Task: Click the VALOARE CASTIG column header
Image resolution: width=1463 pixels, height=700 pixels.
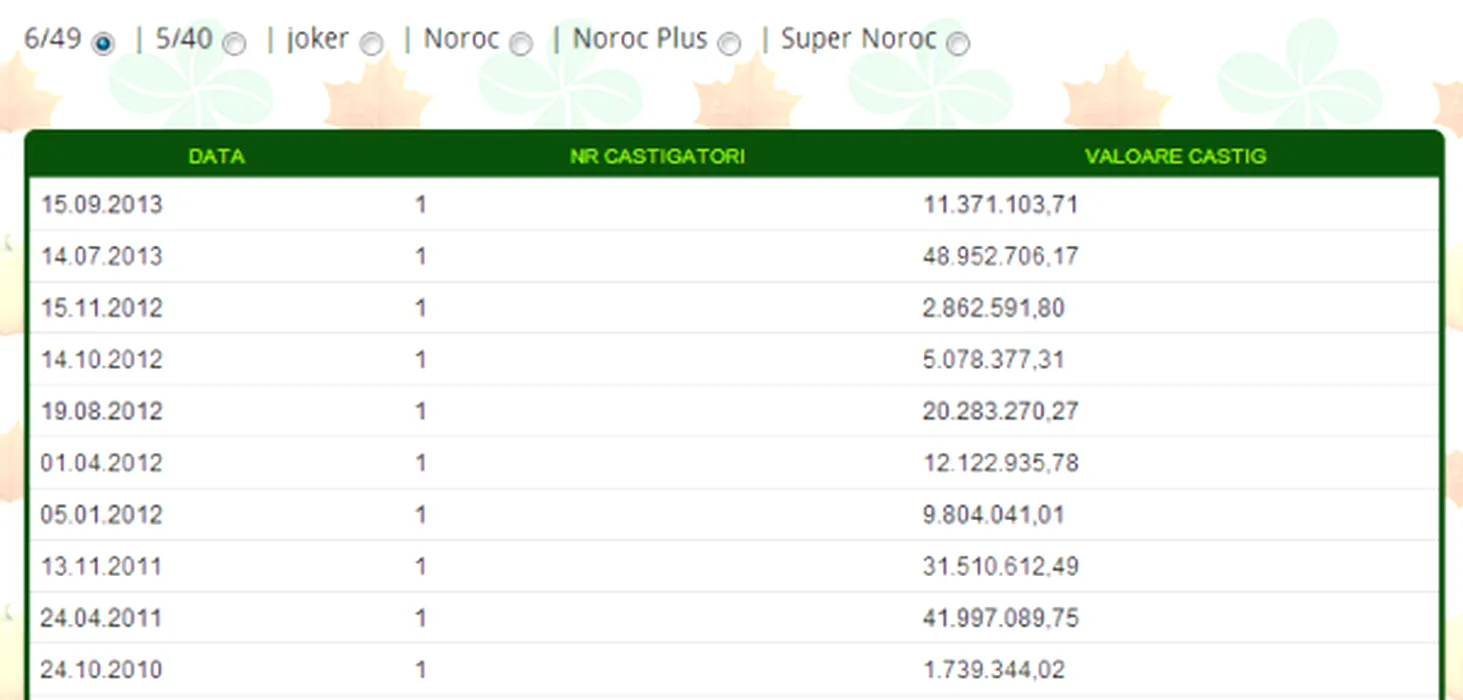Action: 1175,157
